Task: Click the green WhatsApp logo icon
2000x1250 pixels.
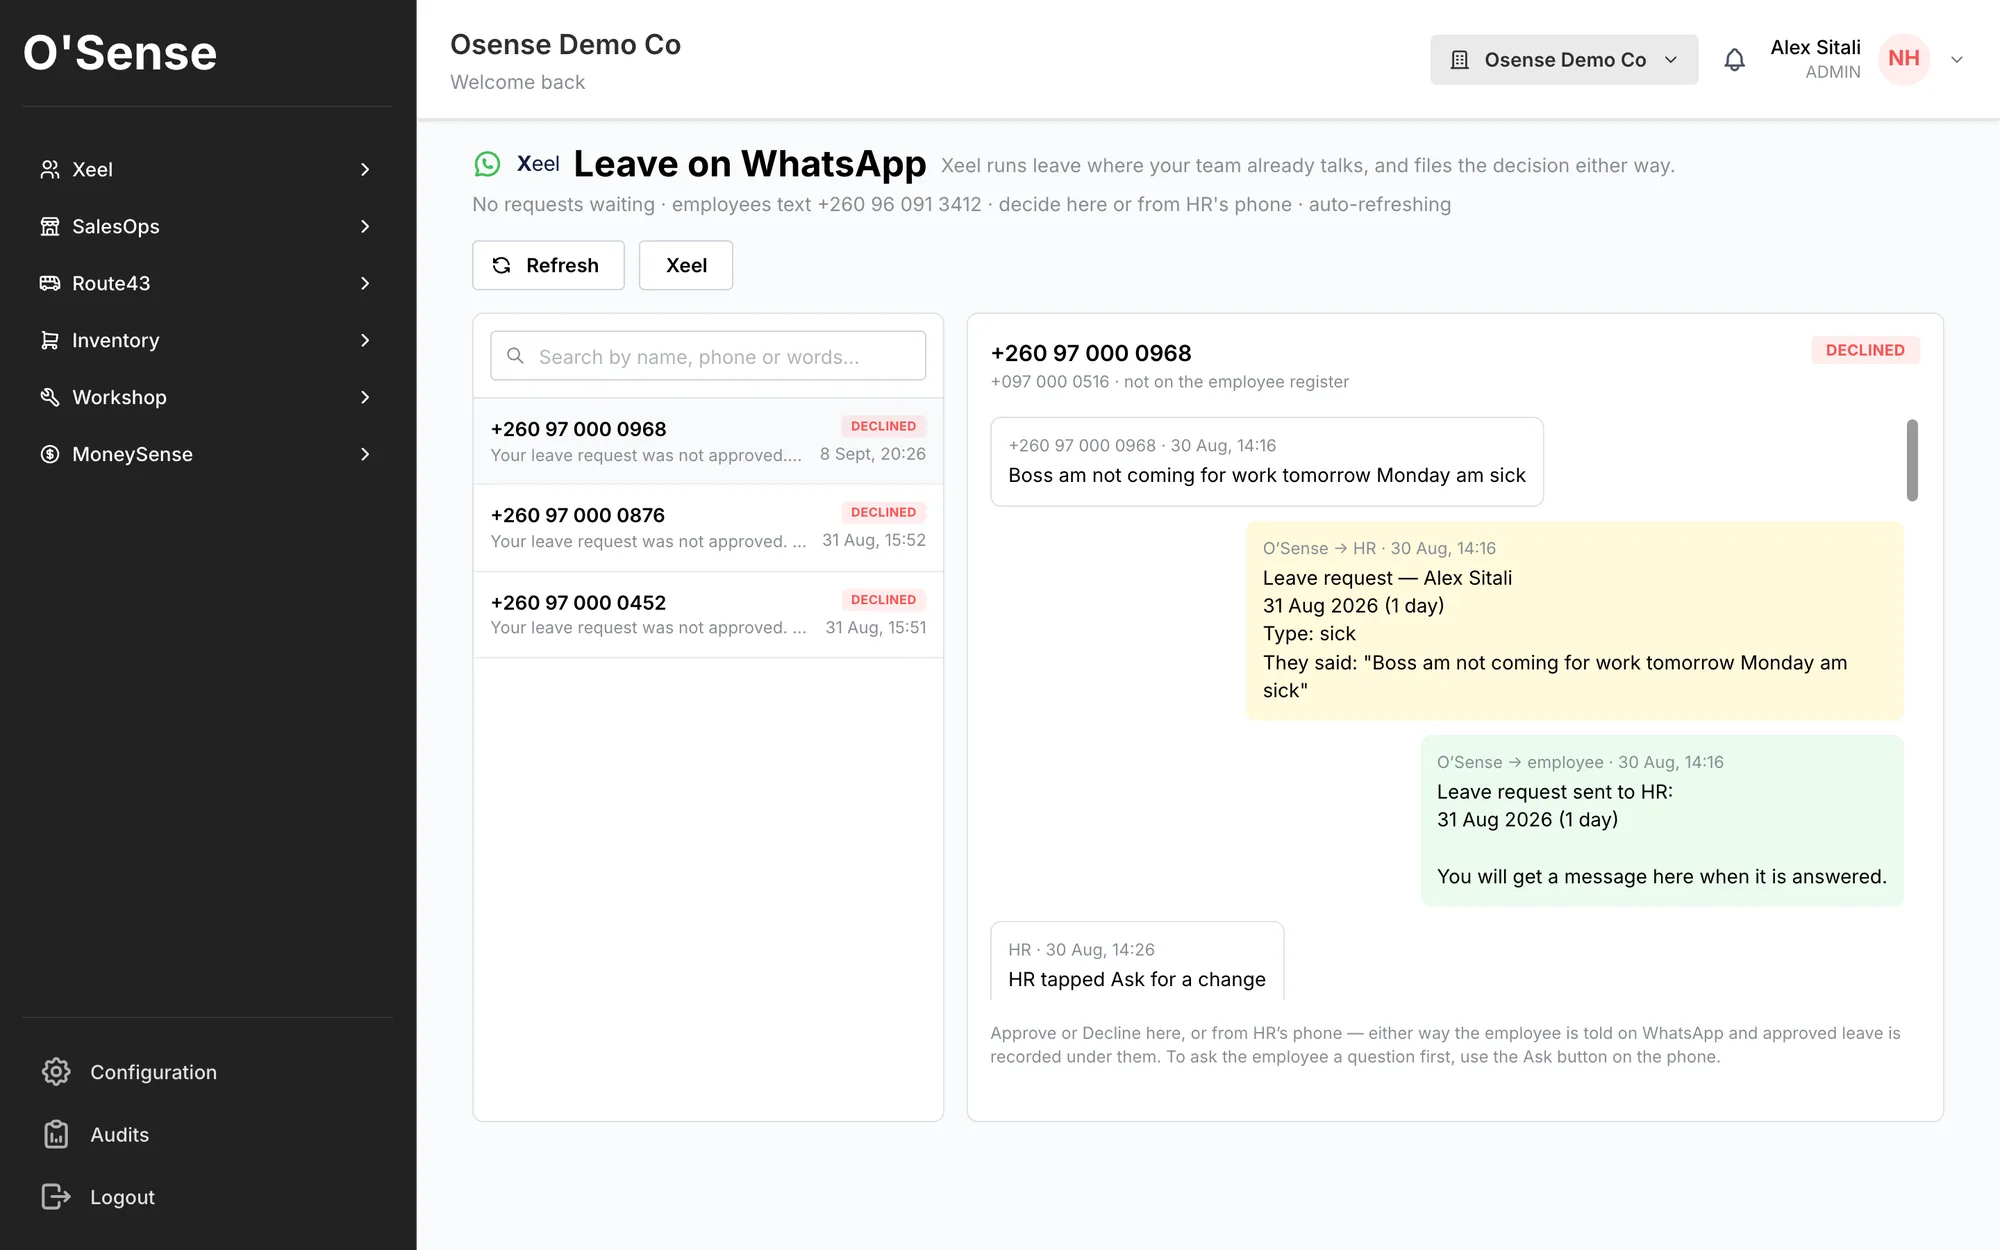Action: pyautogui.click(x=487, y=164)
